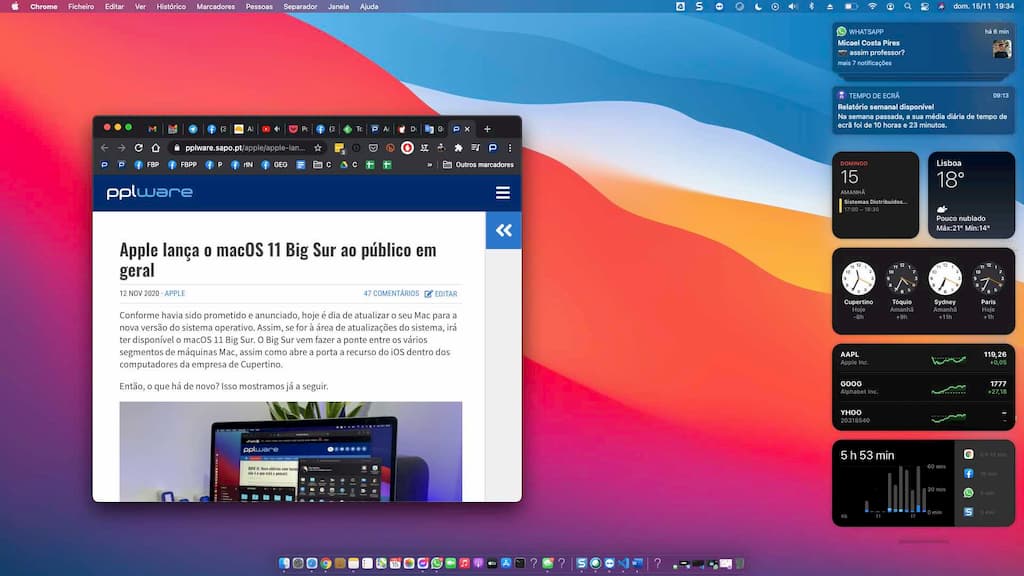Click the ppleware.sapo.pt address bar
The width and height of the screenshot is (1024, 576).
pos(249,148)
